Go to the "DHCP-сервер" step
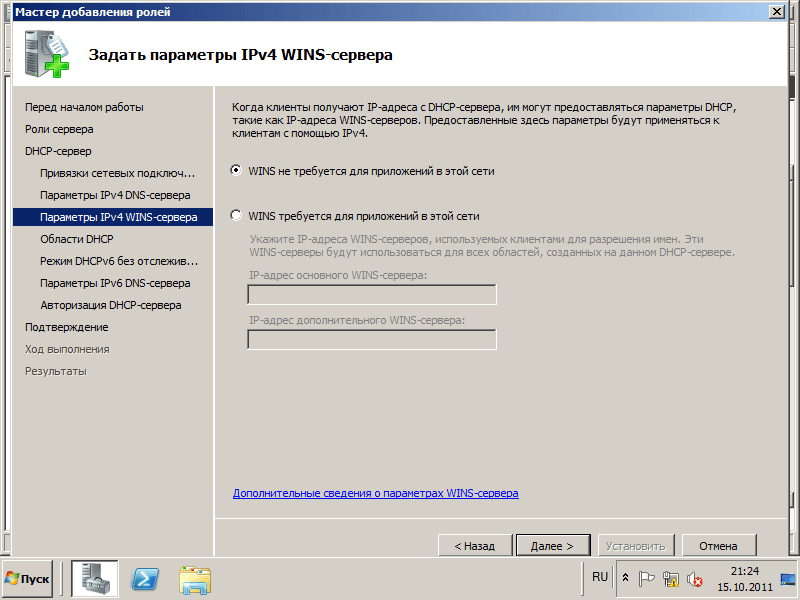Viewport: 800px width, 600px height. (x=58, y=151)
